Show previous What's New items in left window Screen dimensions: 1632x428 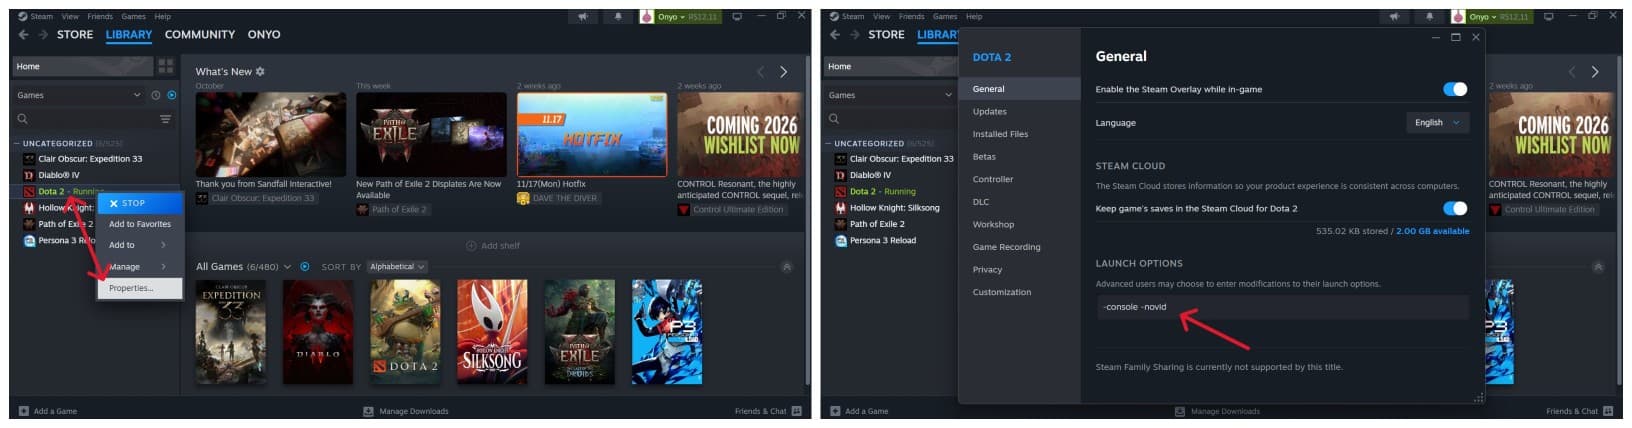(x=760, y=72)
